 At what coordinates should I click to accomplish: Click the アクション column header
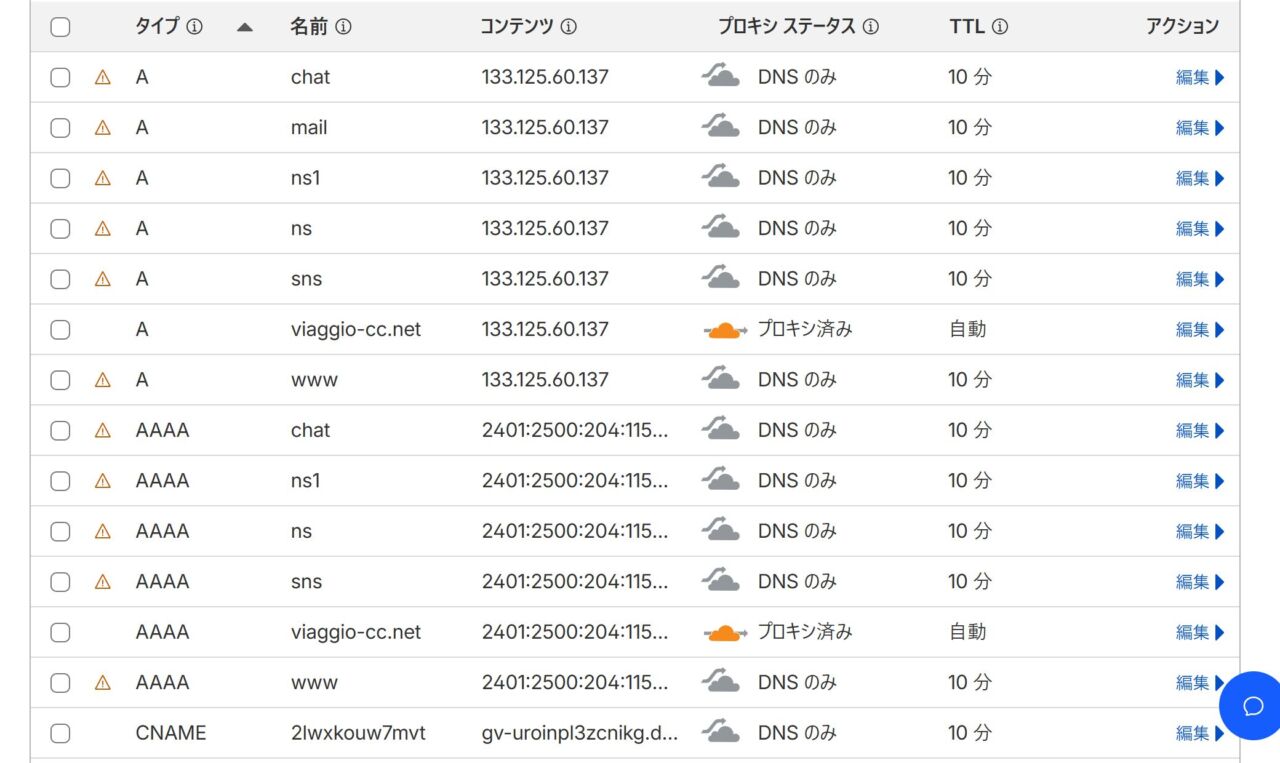[1181, 27]
